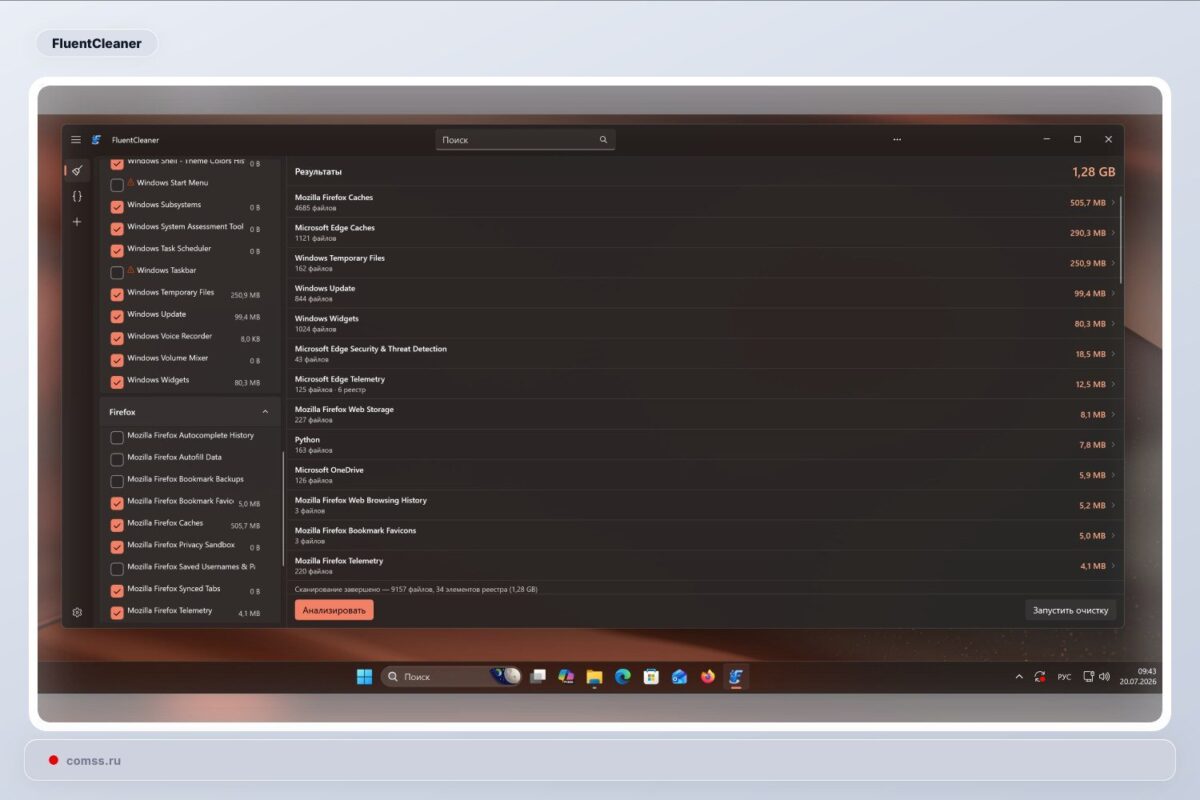Screen dimensions: 1200x800
Task: Click the 1,28 GB total size
Action: tap(1093, 172)
